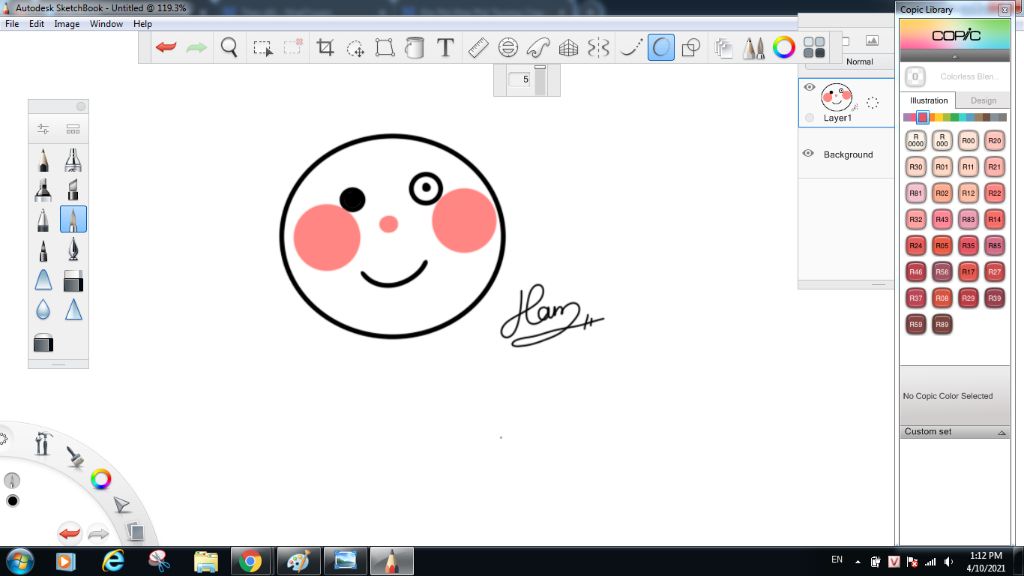Select the Pencil brush in brush palette
This screenshot has width=1024, height=576.
coord(43,160)
